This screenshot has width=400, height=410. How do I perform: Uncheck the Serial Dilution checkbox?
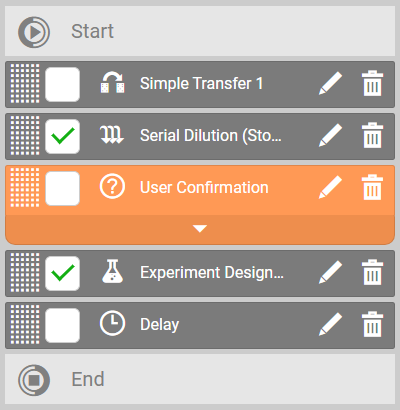click(x=62, y=136)
